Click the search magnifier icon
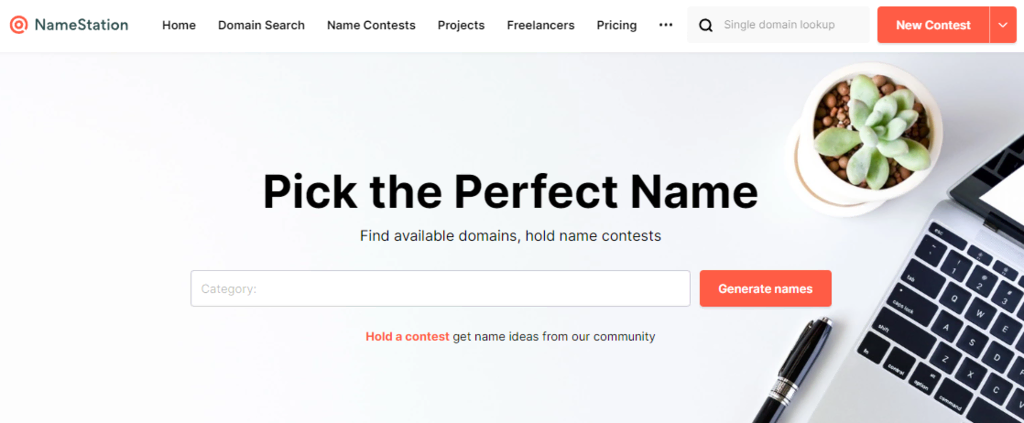This screenshot has height=423, width=1024. [706, 25]
